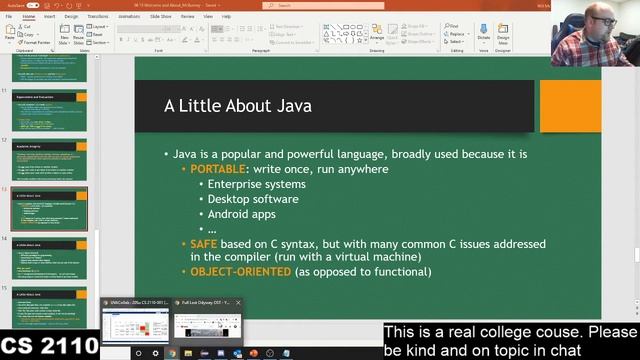640x360 pixels.
Task: Switch to the Slide Show tab
Action: click(161, 17)
